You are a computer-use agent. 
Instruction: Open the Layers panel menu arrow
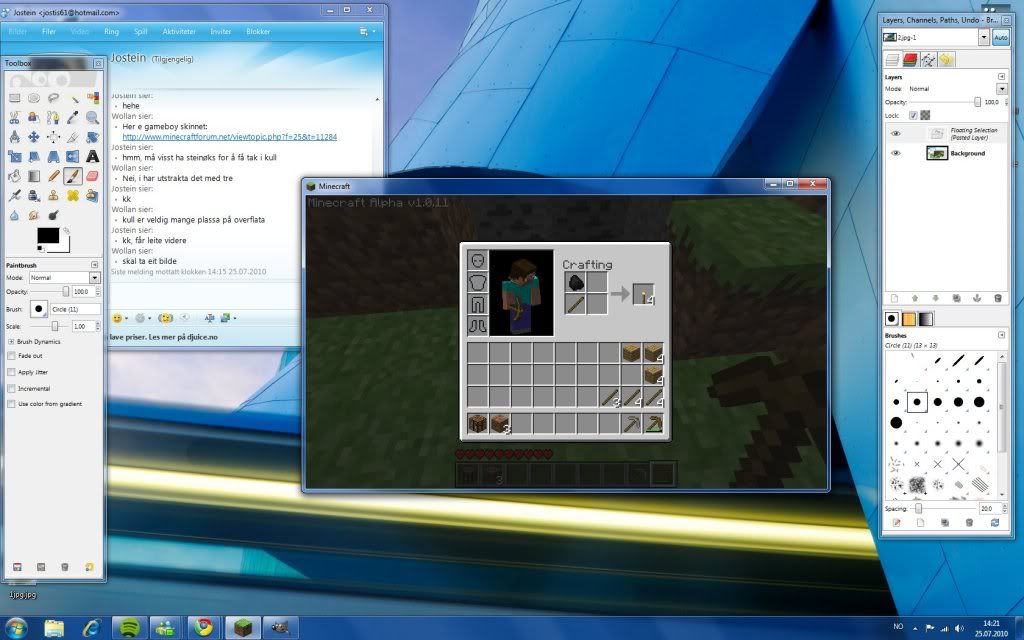[x=1002, y=76]
